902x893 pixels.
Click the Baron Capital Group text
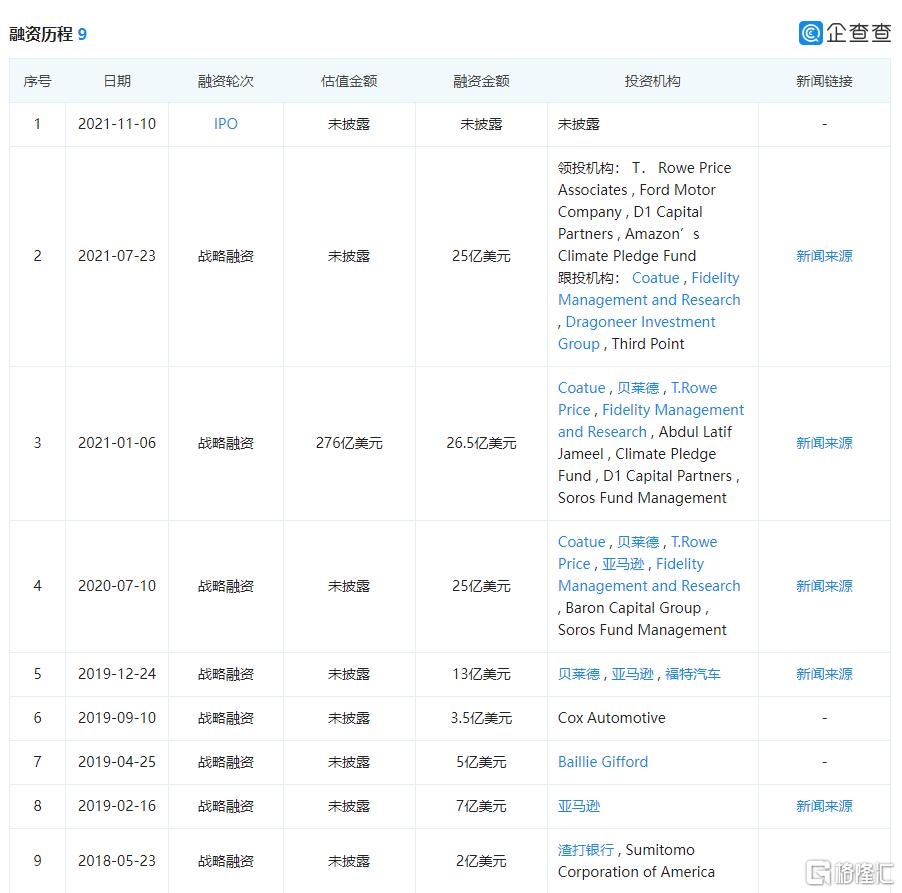click(633, 608)
